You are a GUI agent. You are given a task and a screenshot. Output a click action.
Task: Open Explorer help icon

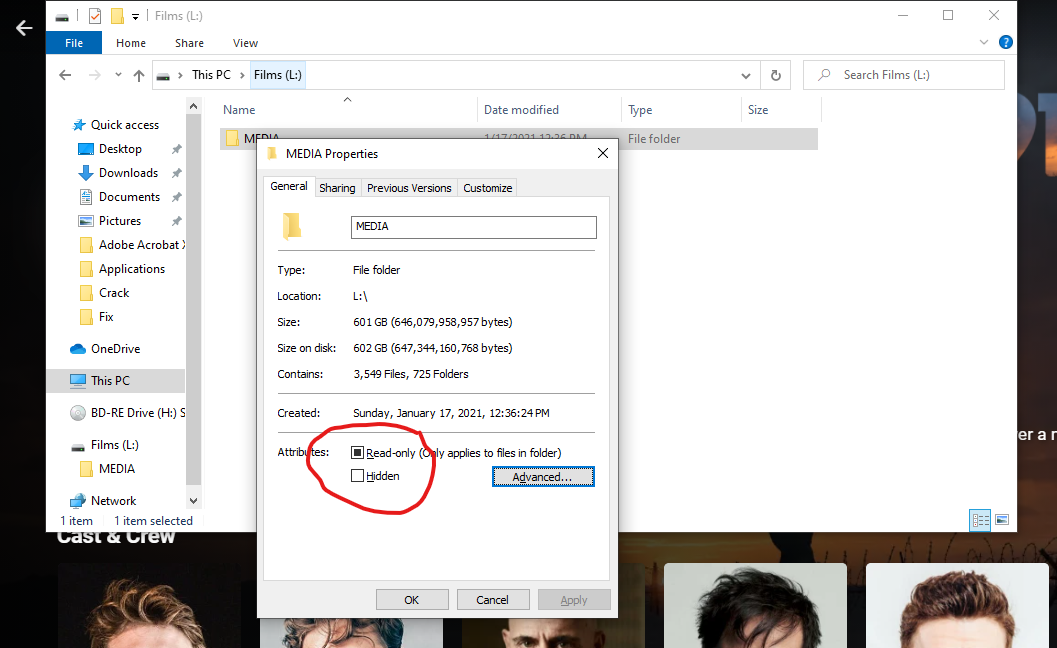click(1005, 42)
